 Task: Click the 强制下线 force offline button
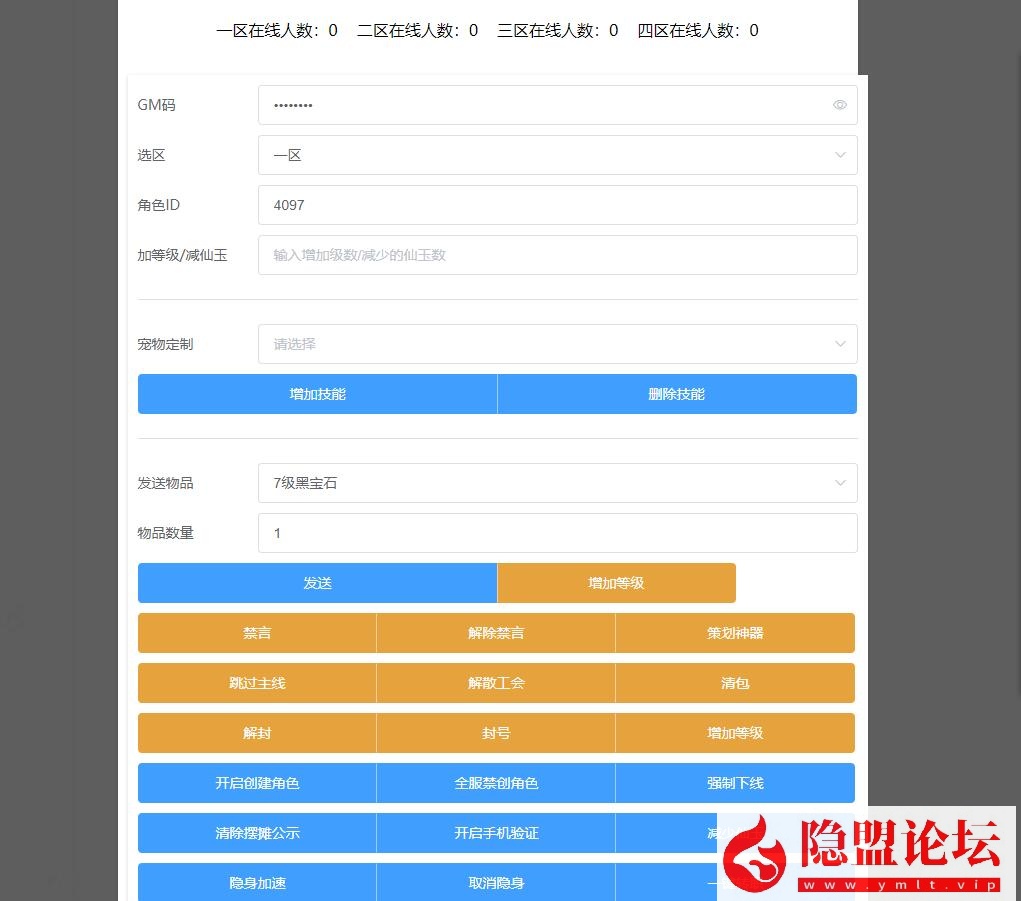[734, 783]
